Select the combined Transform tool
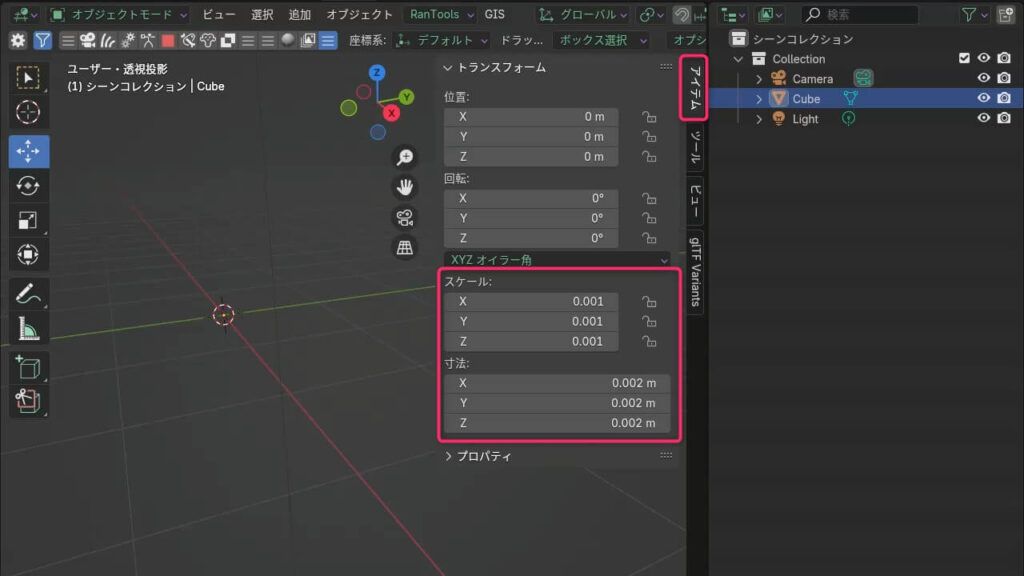This screenshot has height=576, width=1024. click(28, 254)
